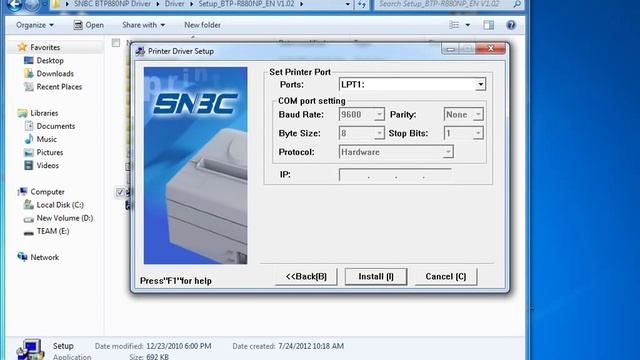Click the Favorites star icon

point(22,47)
